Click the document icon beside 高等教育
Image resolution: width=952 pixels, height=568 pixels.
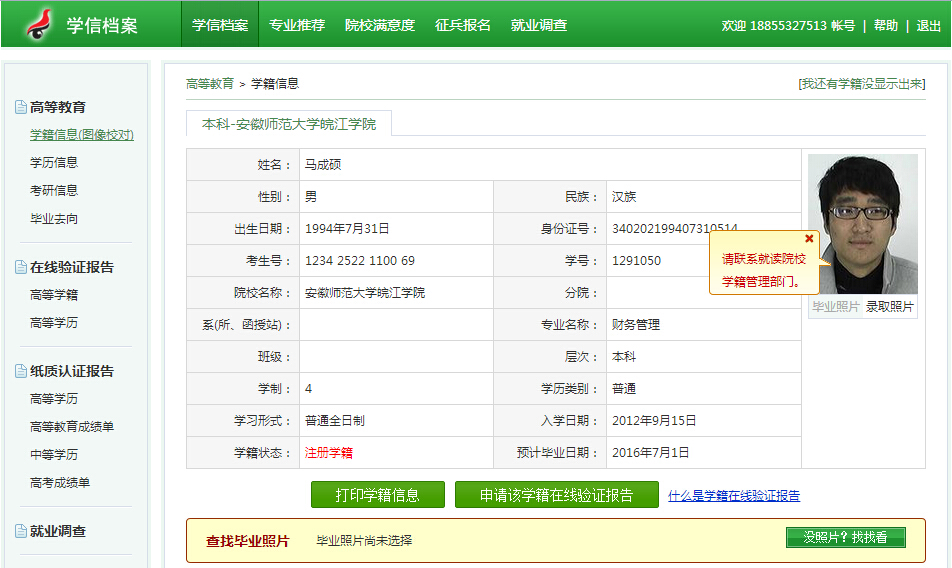coord(21,107)
